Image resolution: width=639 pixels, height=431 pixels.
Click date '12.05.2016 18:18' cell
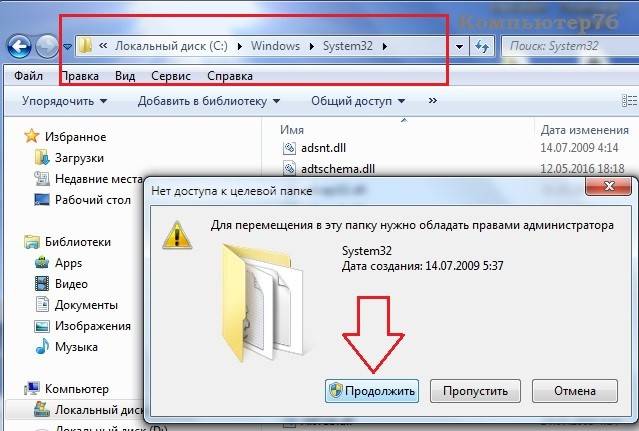(582, 168)
